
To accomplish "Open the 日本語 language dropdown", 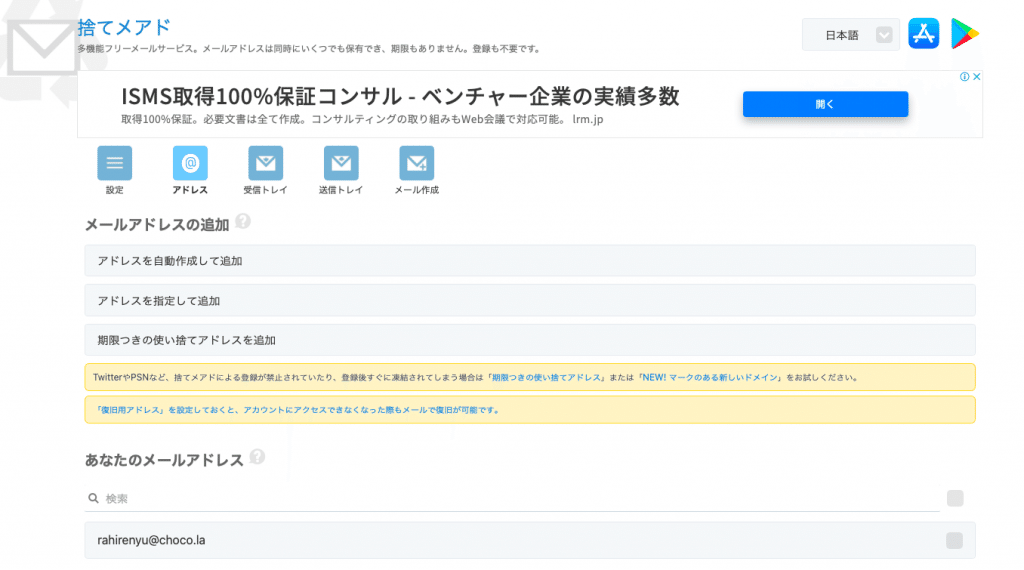I will click(851, 35).
